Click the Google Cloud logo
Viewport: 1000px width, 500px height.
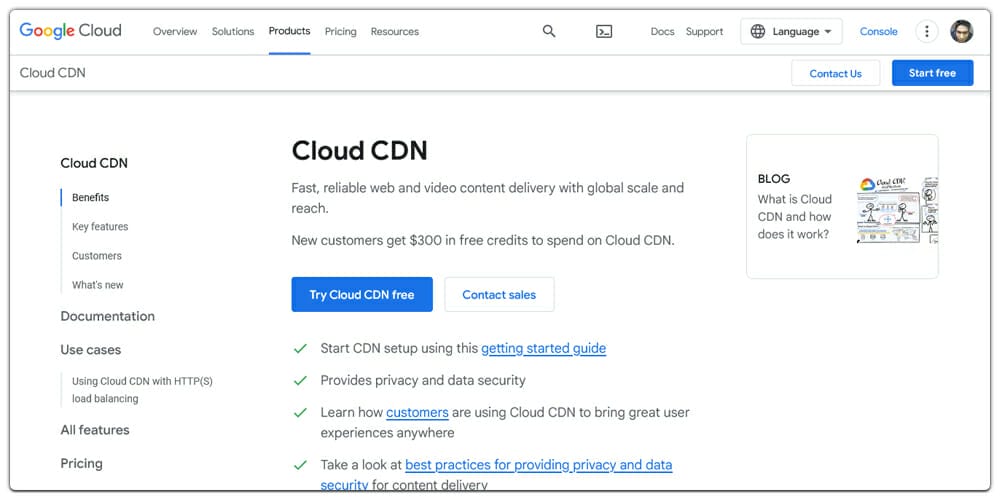[70, 31]
